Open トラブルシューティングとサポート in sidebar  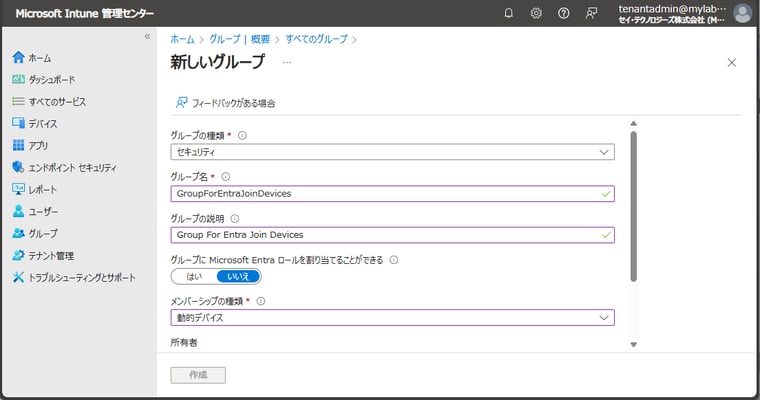82,277
